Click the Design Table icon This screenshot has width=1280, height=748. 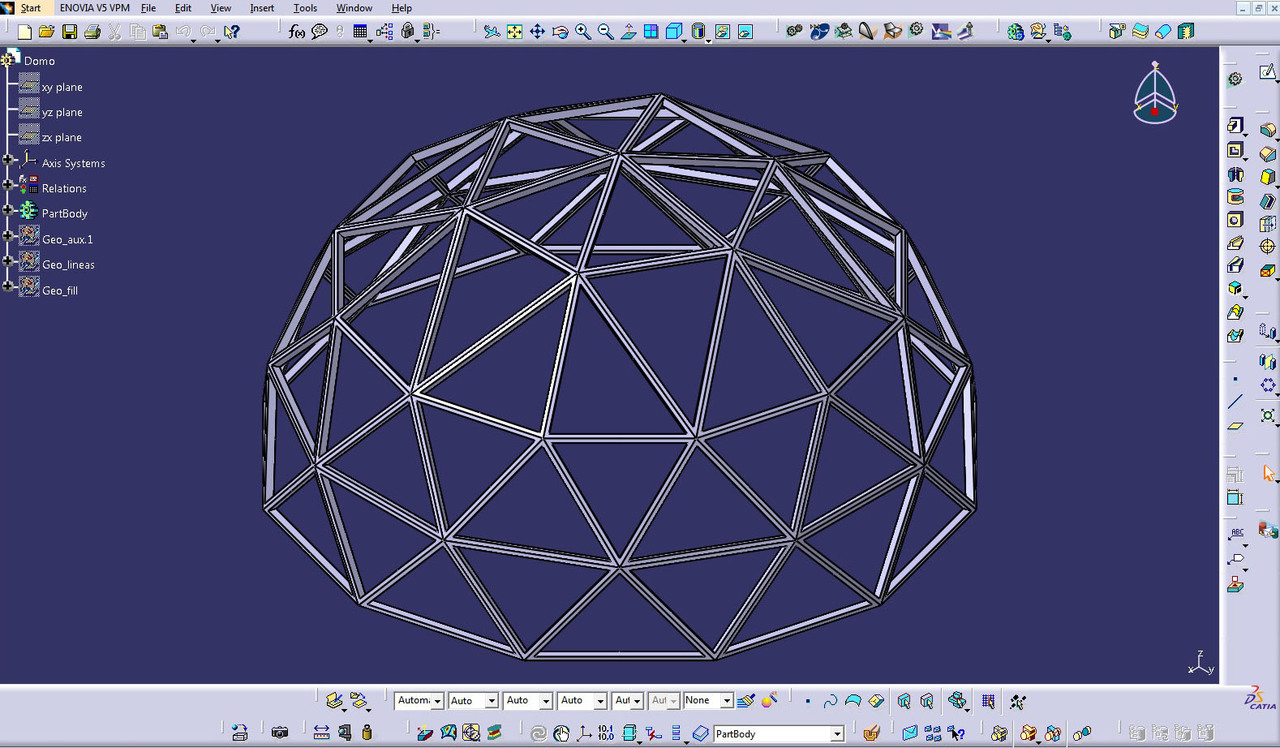click(x=361, y=32)
